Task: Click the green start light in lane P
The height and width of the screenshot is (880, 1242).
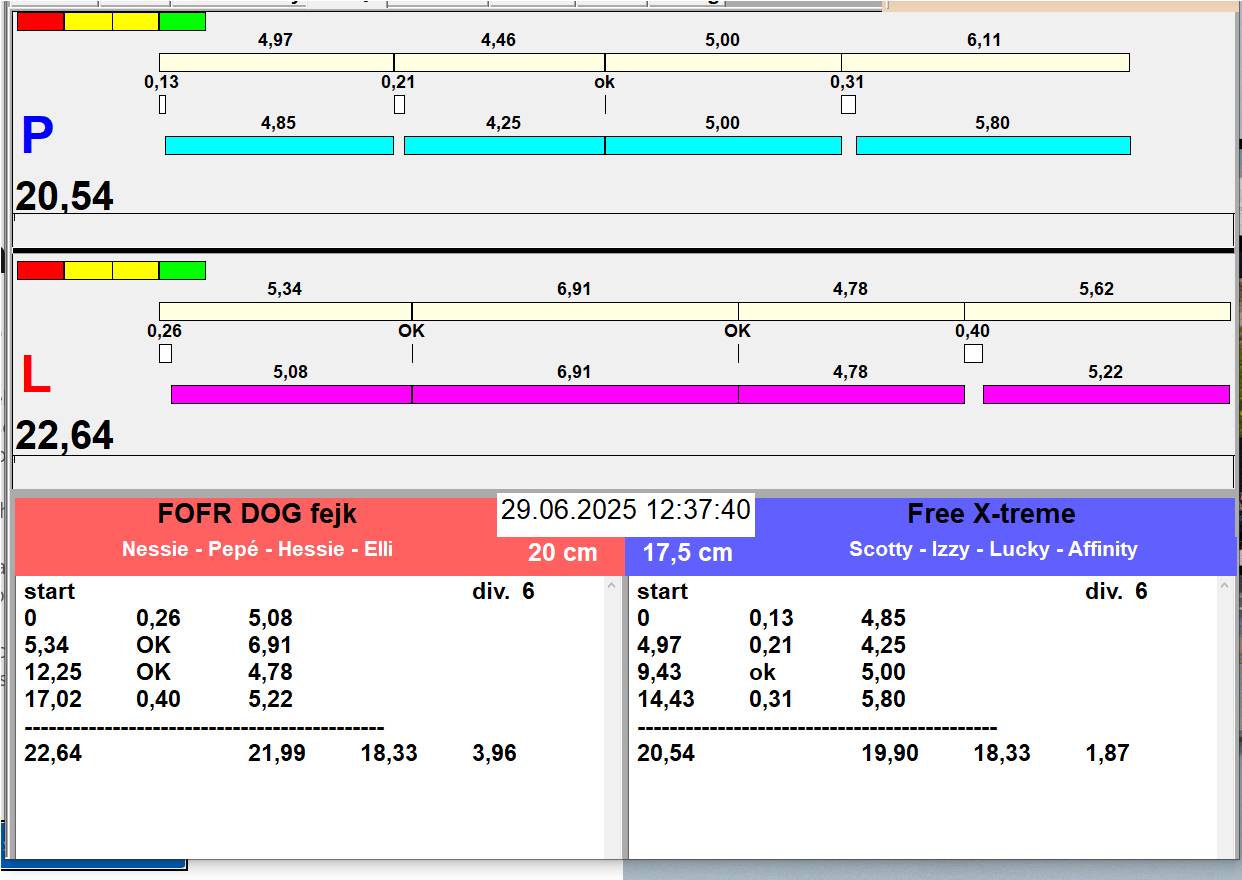Action: (182, 21)
